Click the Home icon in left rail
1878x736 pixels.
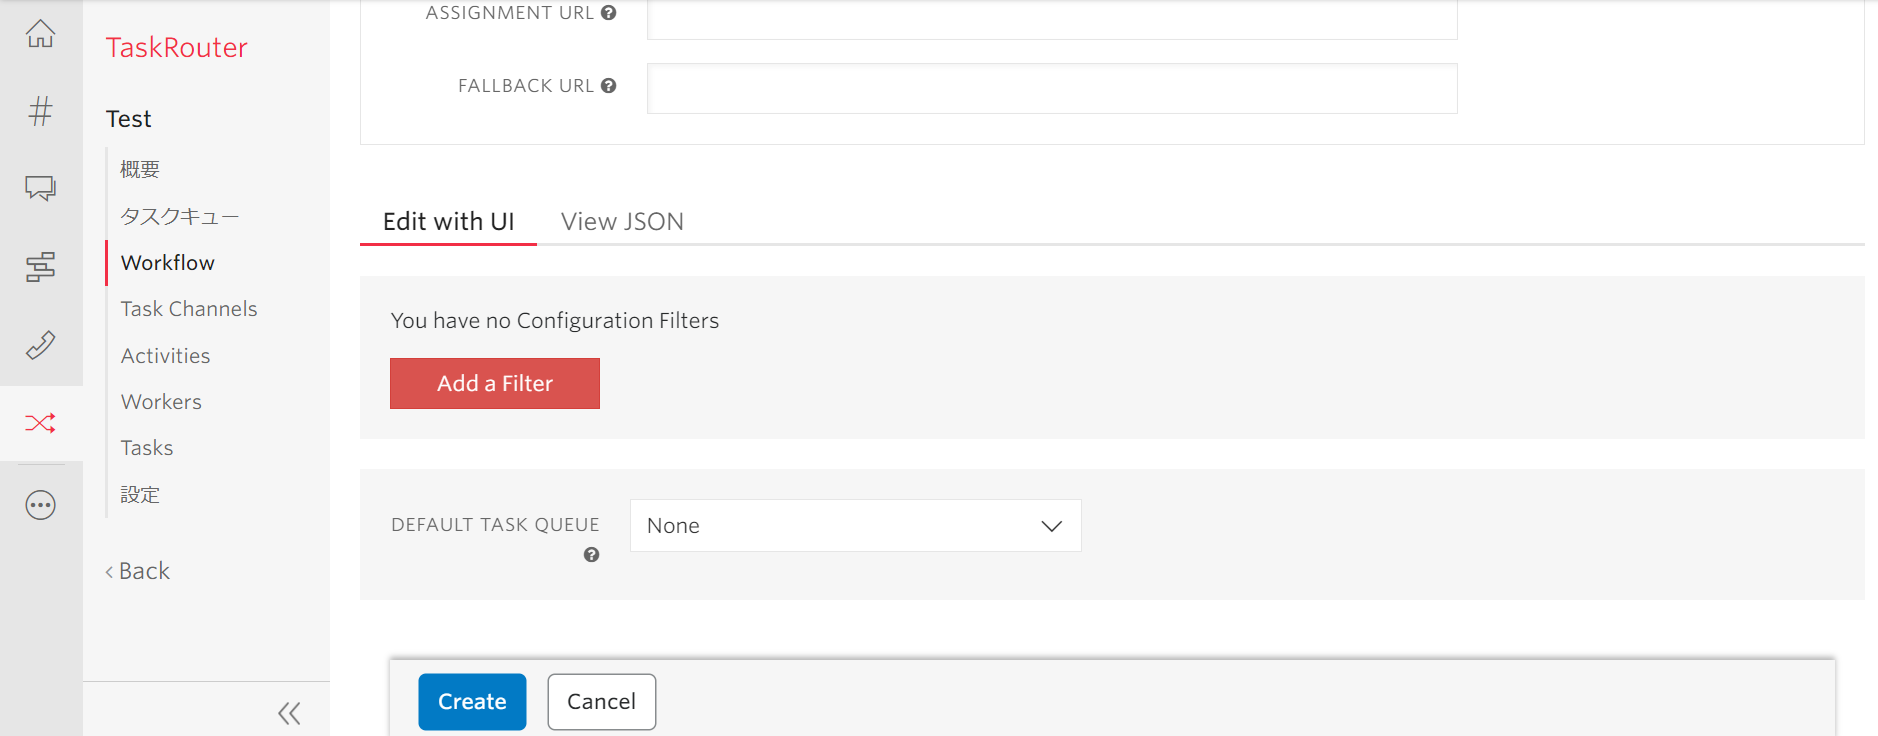40,34
